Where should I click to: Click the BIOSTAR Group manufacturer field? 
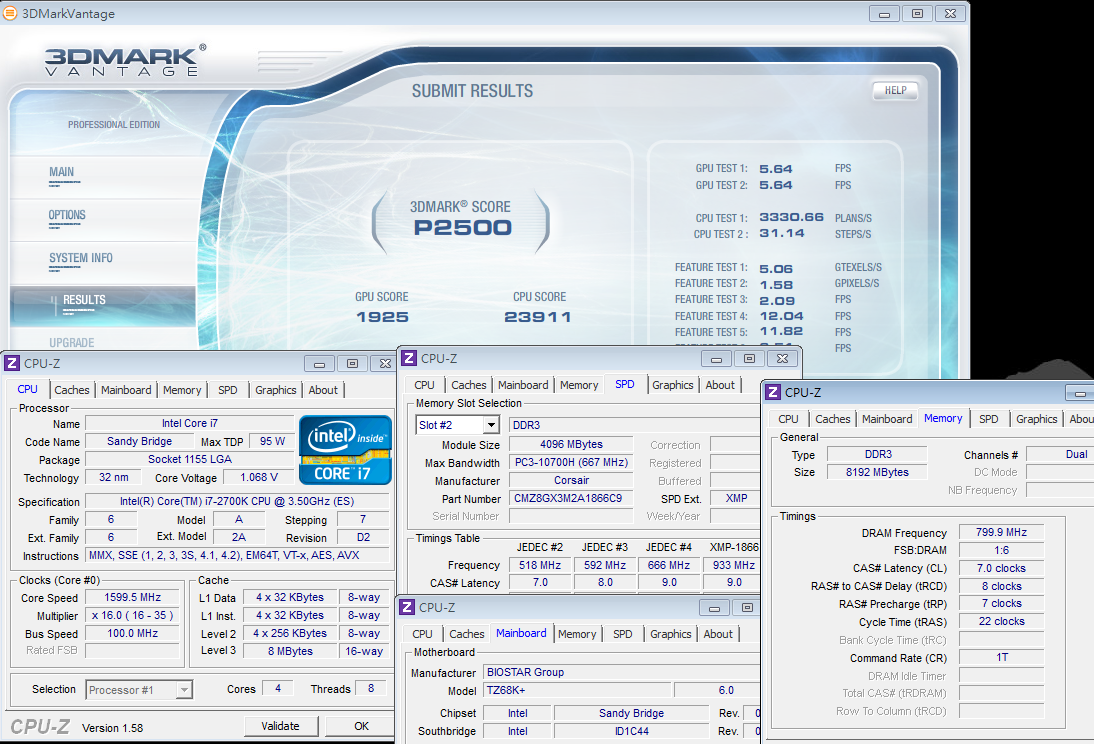point(621,672)
